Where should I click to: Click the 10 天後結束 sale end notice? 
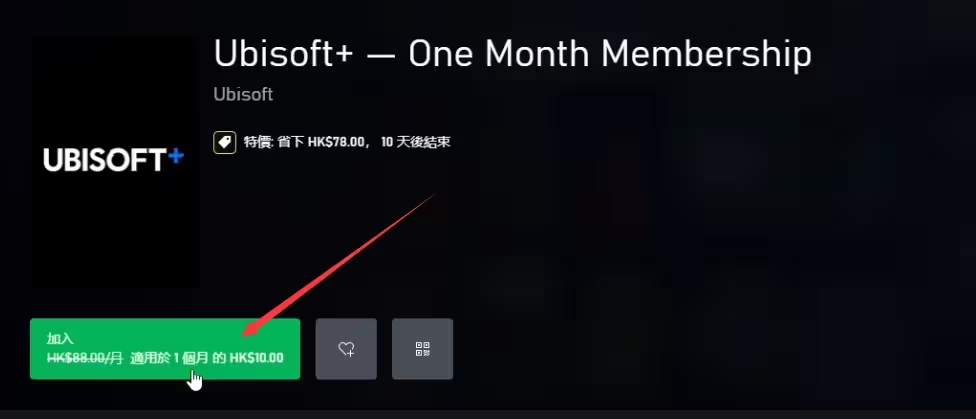point(415,142)
